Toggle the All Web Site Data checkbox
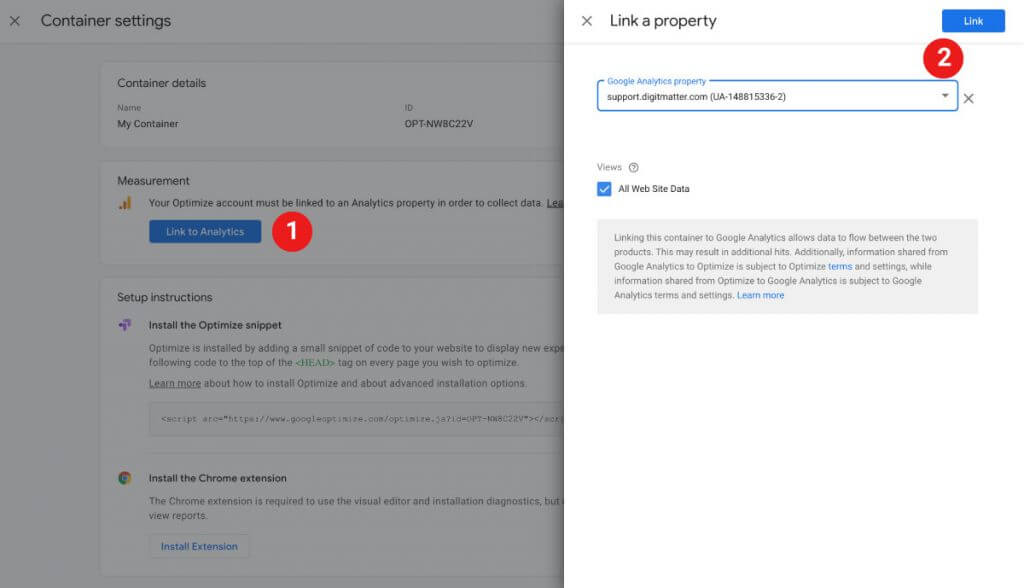Screen dimensions: 1024x588 click(604, 189)
